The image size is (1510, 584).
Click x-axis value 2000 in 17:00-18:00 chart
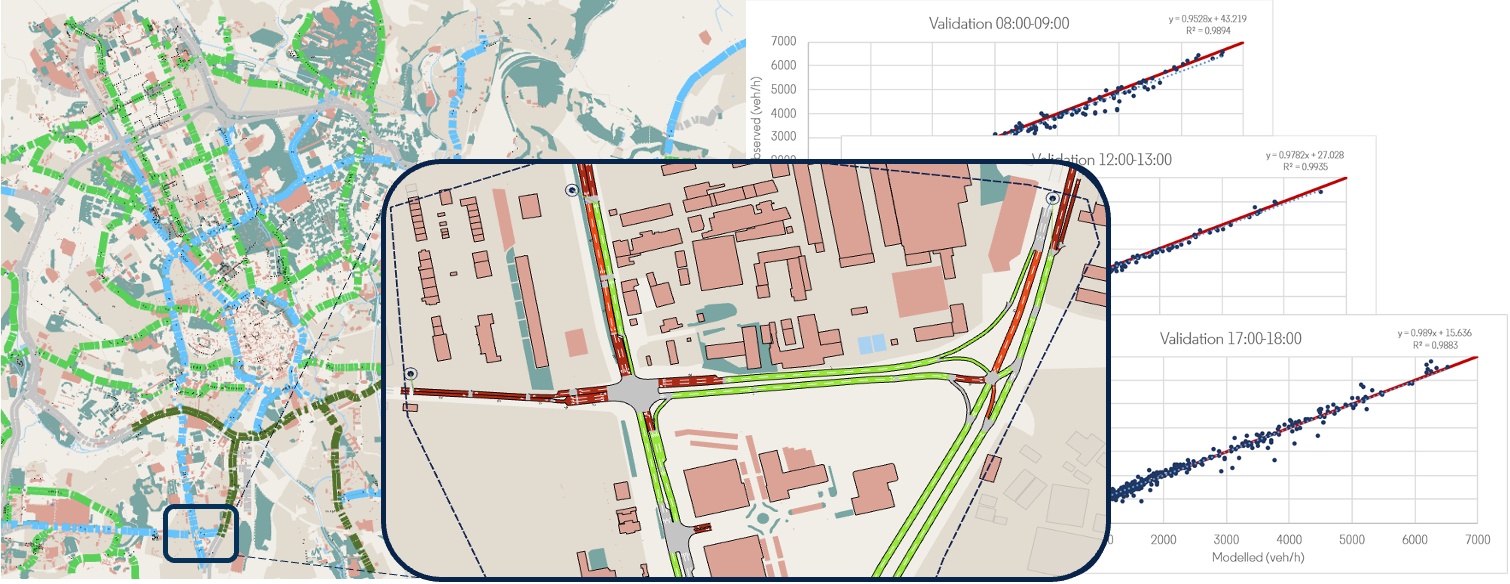(x=1164, y=540)
